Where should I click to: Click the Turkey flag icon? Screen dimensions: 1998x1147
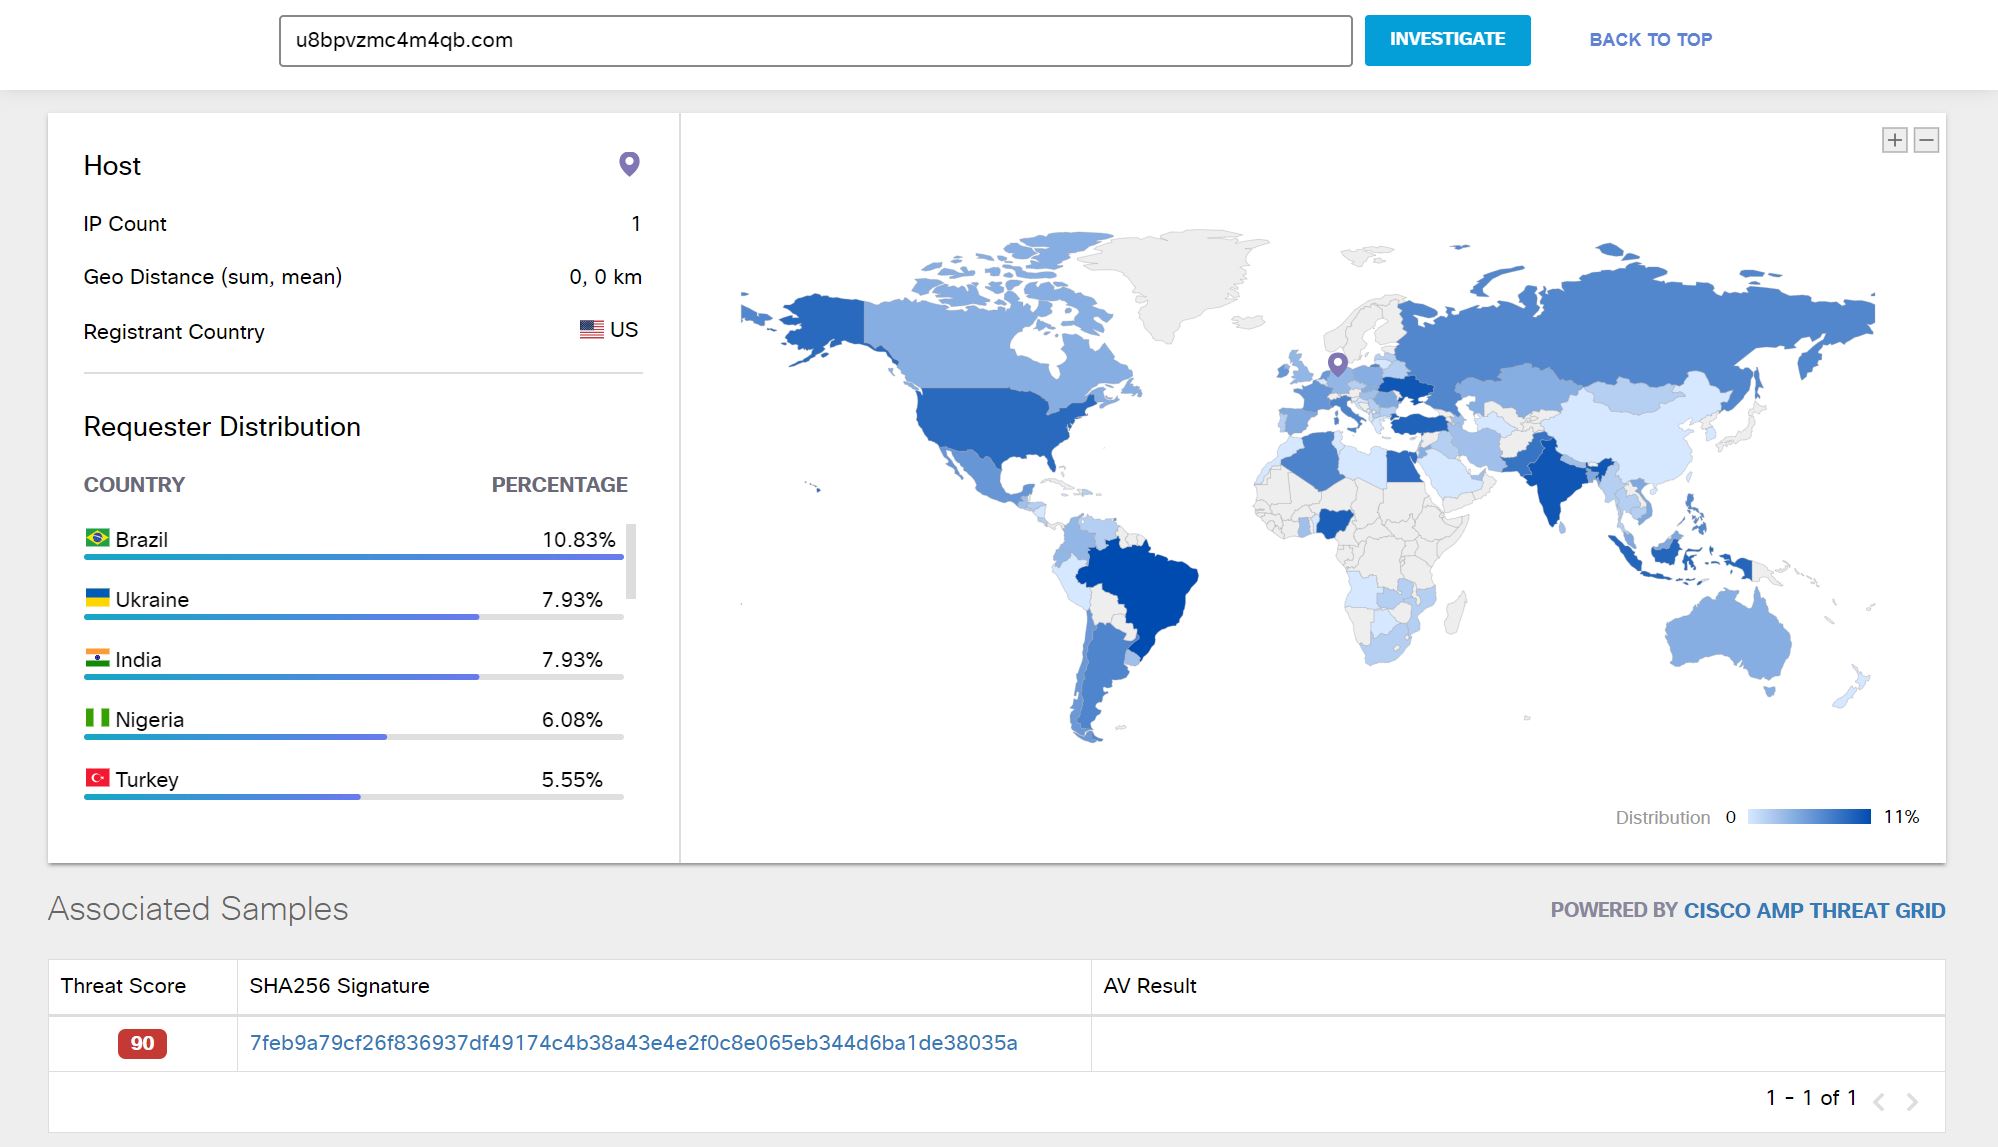pos(97,778)
